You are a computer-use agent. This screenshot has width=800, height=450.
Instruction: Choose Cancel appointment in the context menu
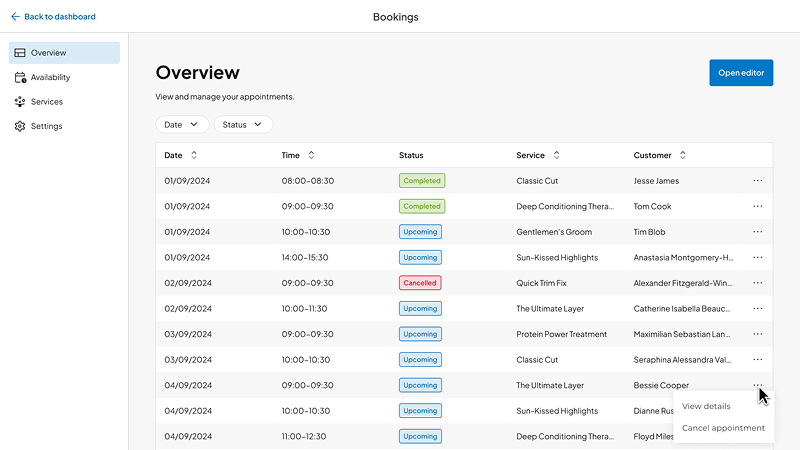pos(723,428)
